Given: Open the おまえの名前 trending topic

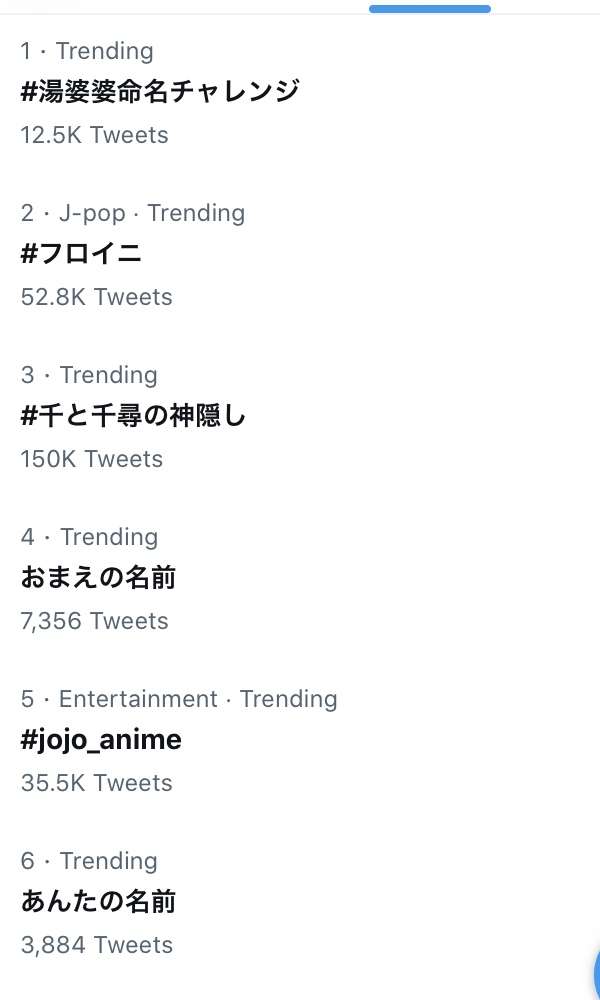Looking at the screenshot, I should pyautogui.click(x=98, y=578).
